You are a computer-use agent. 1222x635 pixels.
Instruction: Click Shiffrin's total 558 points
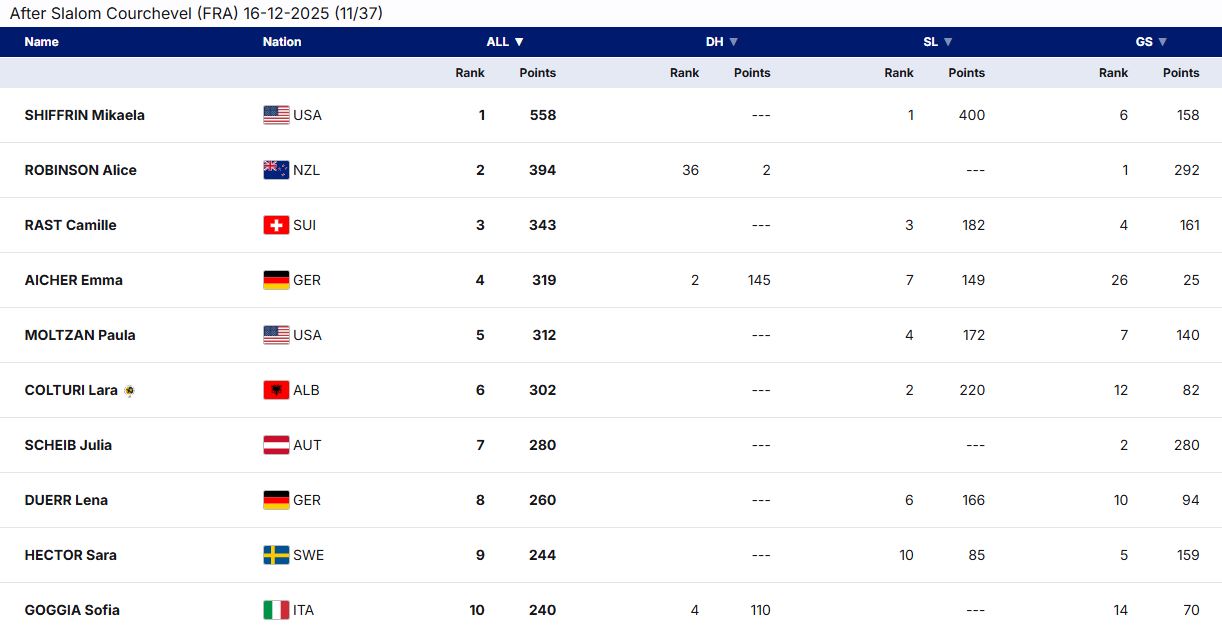coord(542,115)
